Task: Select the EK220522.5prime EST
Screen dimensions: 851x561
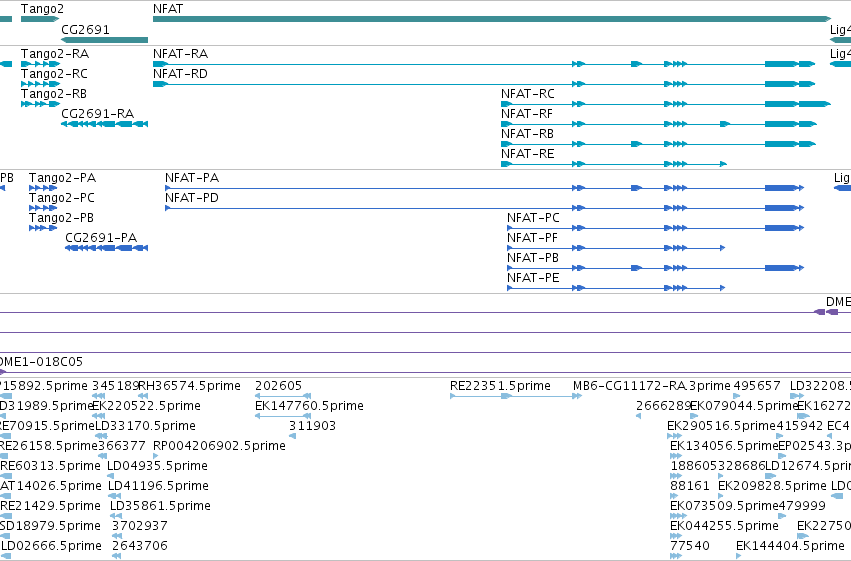Action: [x=99, y=416]
